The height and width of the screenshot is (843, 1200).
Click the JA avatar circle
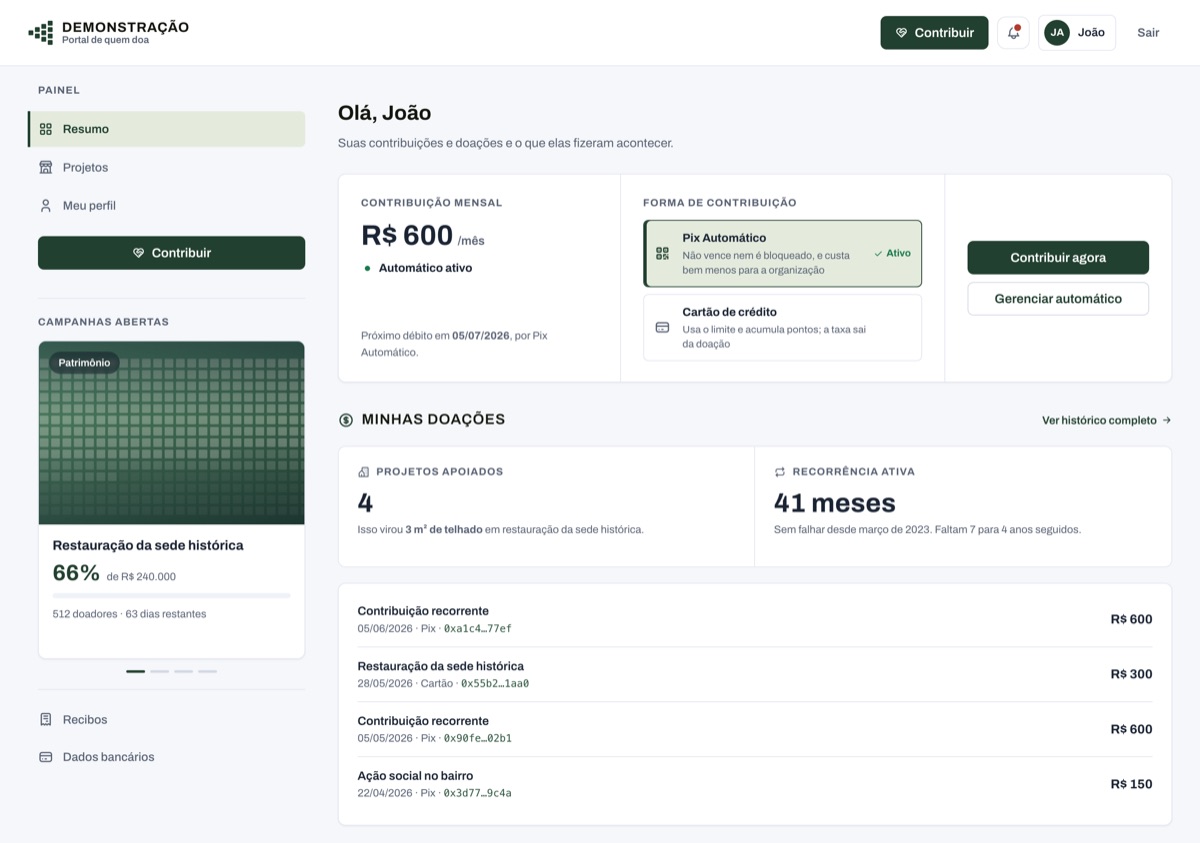click(1057, 32)
